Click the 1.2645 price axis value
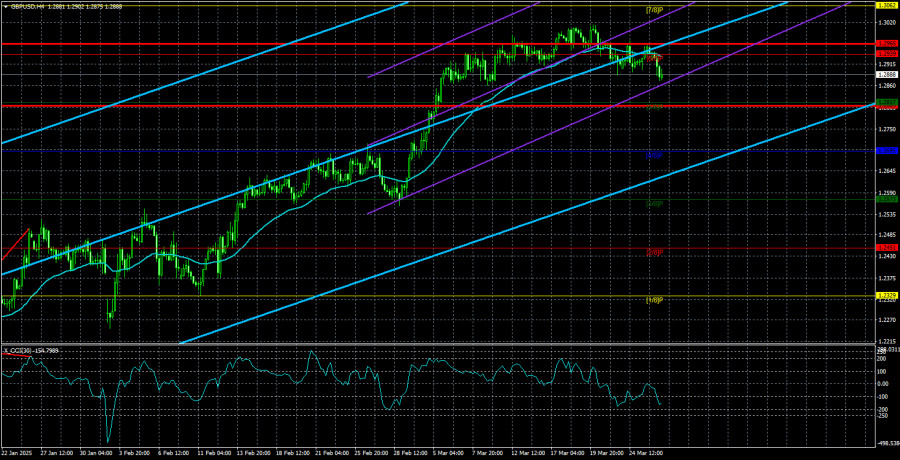Screen dimensions: 900x460 coord(885,172)
